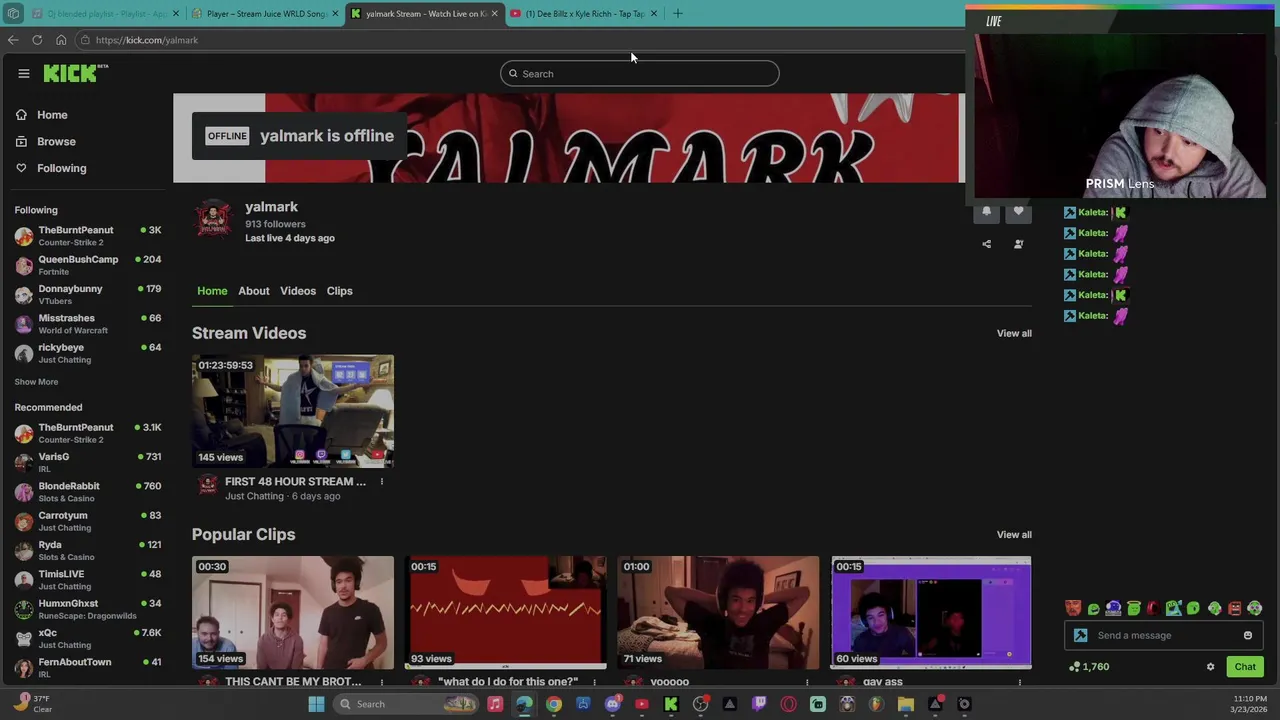
Task: Follow yalmark with the heart icon
Action: [1018, 211]
